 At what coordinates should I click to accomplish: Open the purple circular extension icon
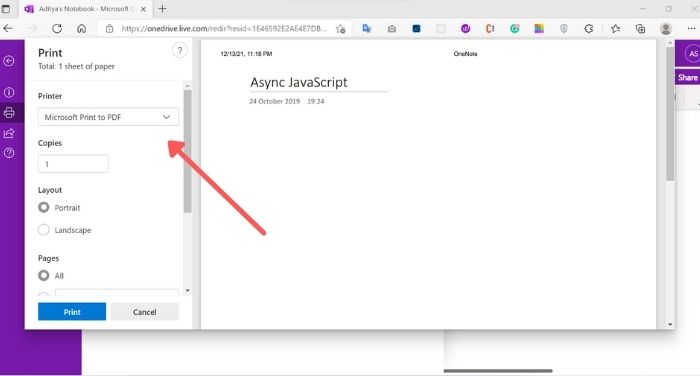[465, 29]
